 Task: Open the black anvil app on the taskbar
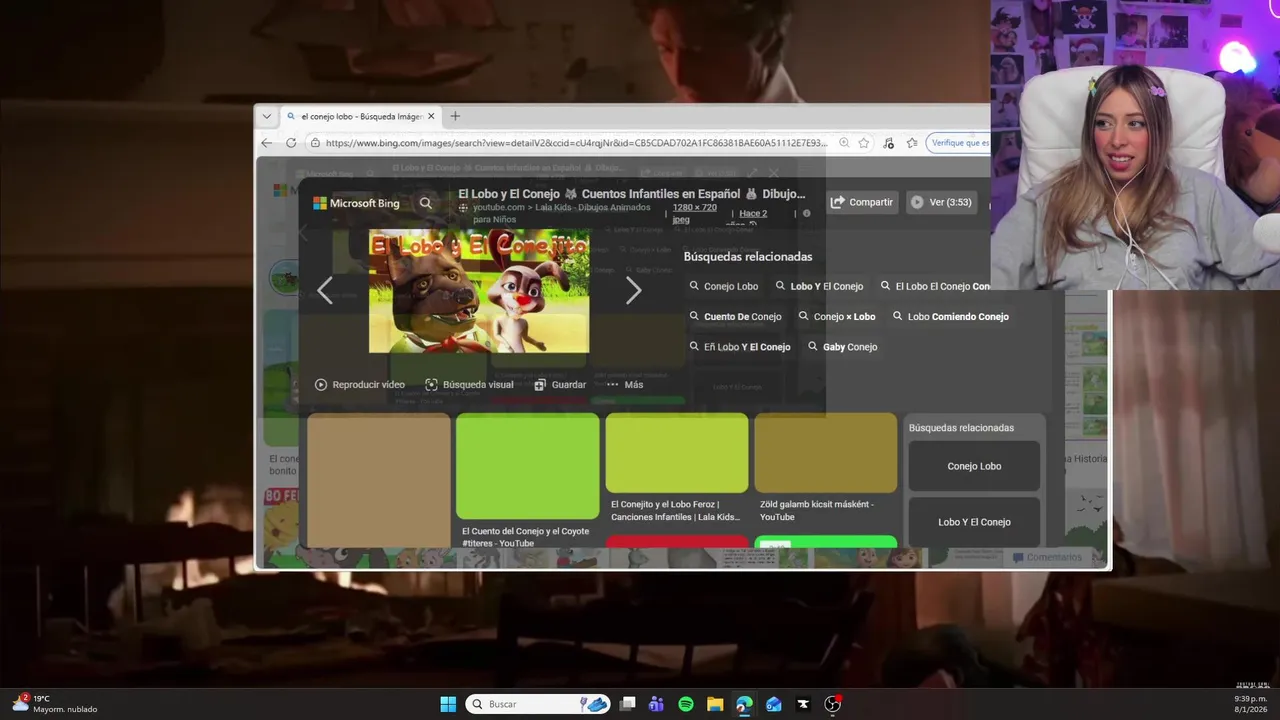click(803, 704)
